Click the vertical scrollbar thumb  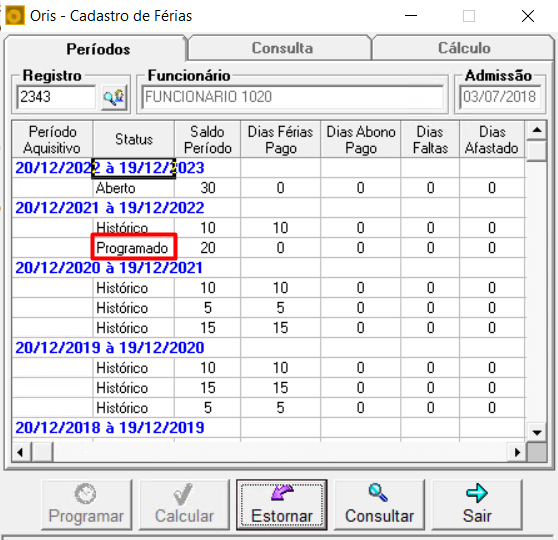point(537,151)
